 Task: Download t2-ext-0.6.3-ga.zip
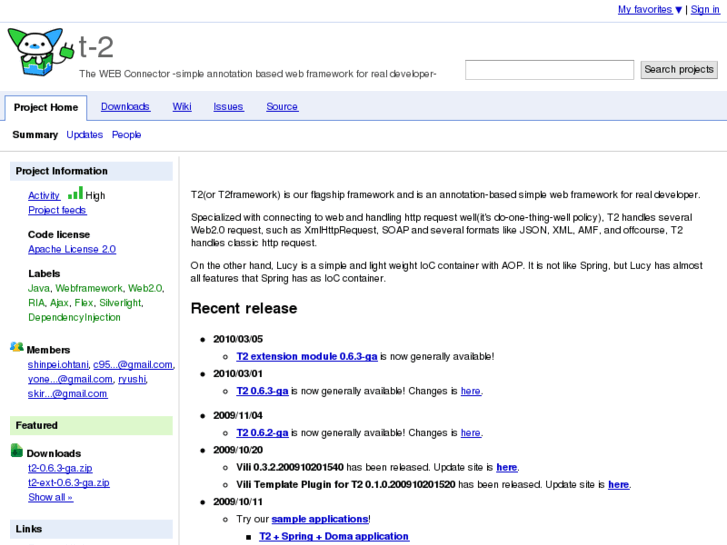pyautogui.click(x=69, y=482)
